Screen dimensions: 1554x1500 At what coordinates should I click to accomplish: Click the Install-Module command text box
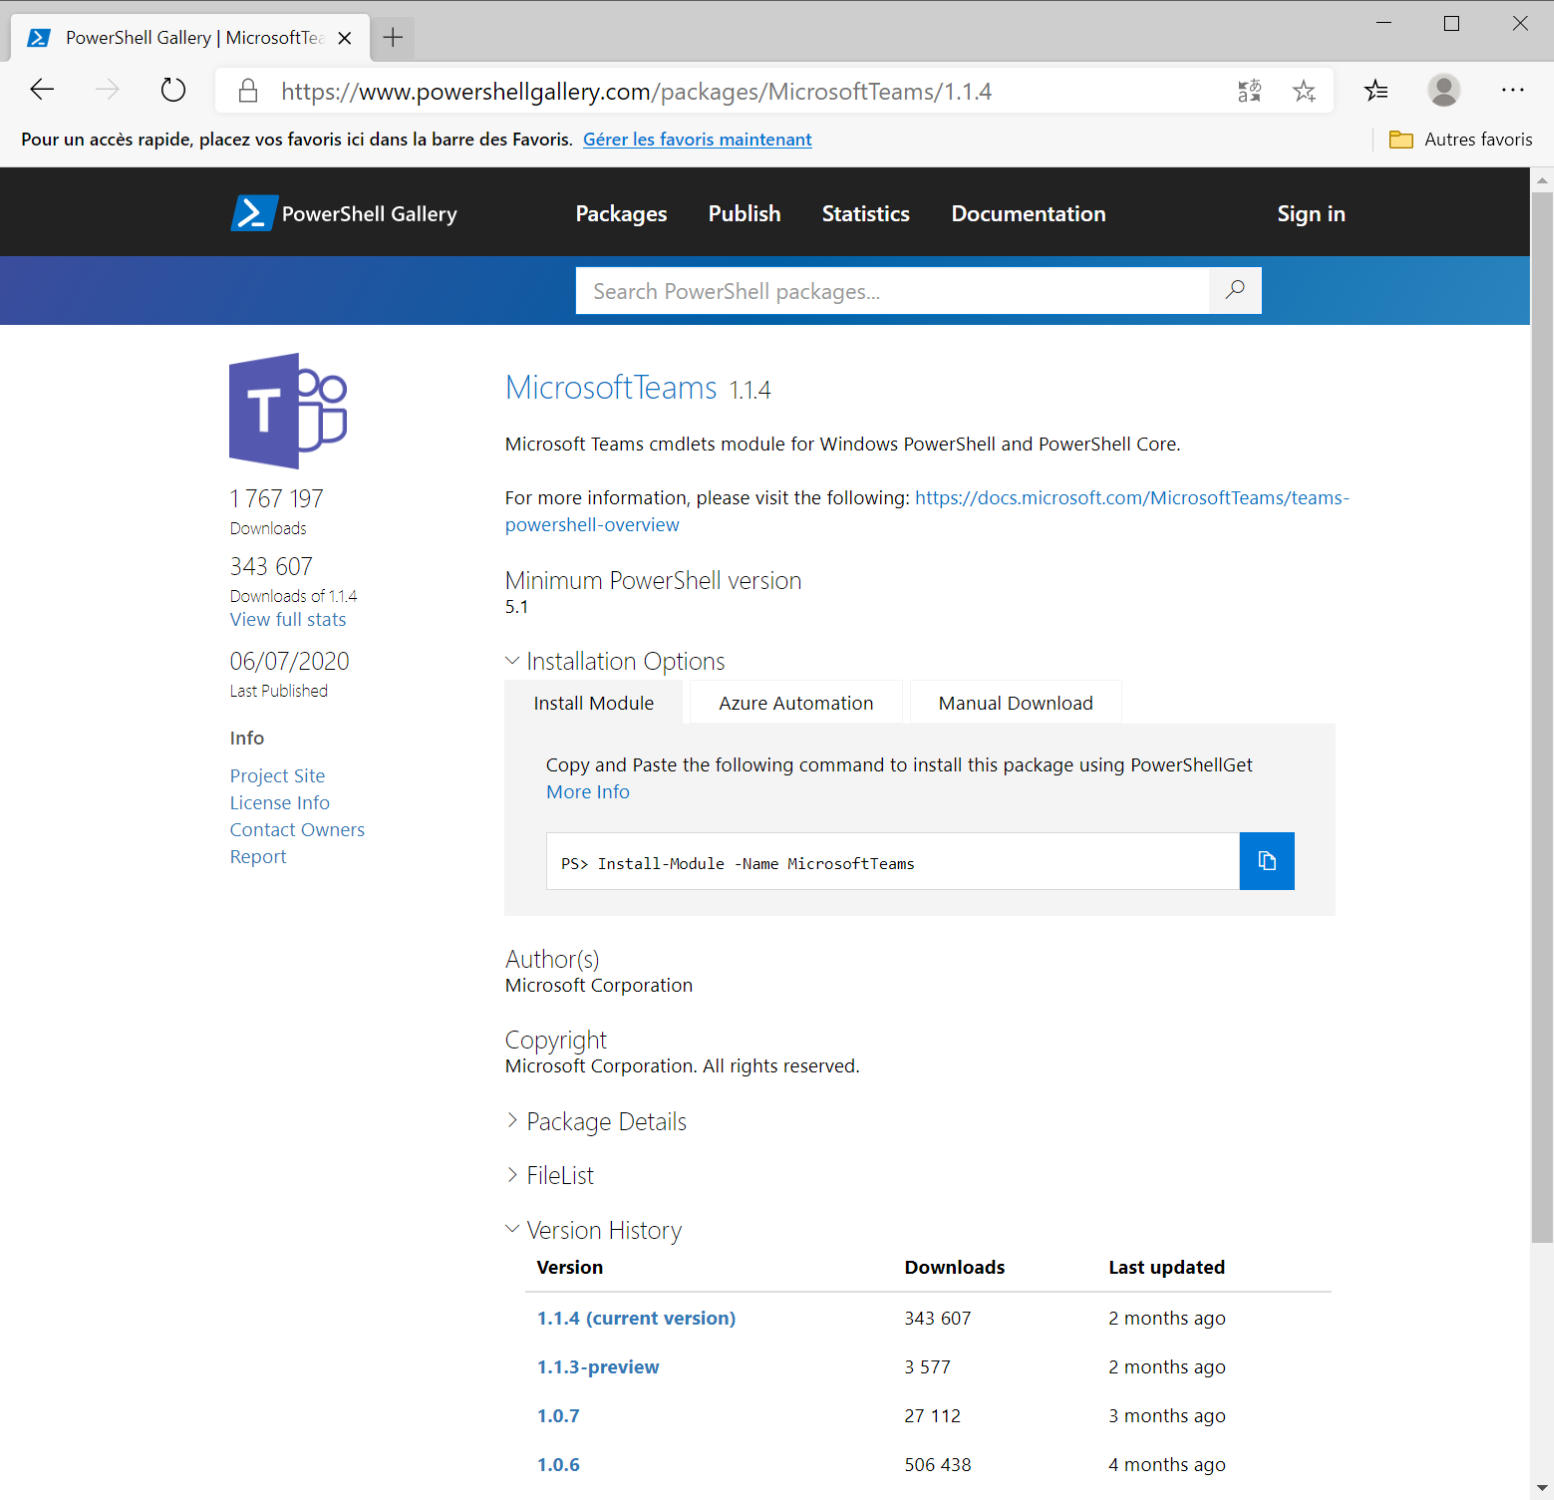(892, 861)
